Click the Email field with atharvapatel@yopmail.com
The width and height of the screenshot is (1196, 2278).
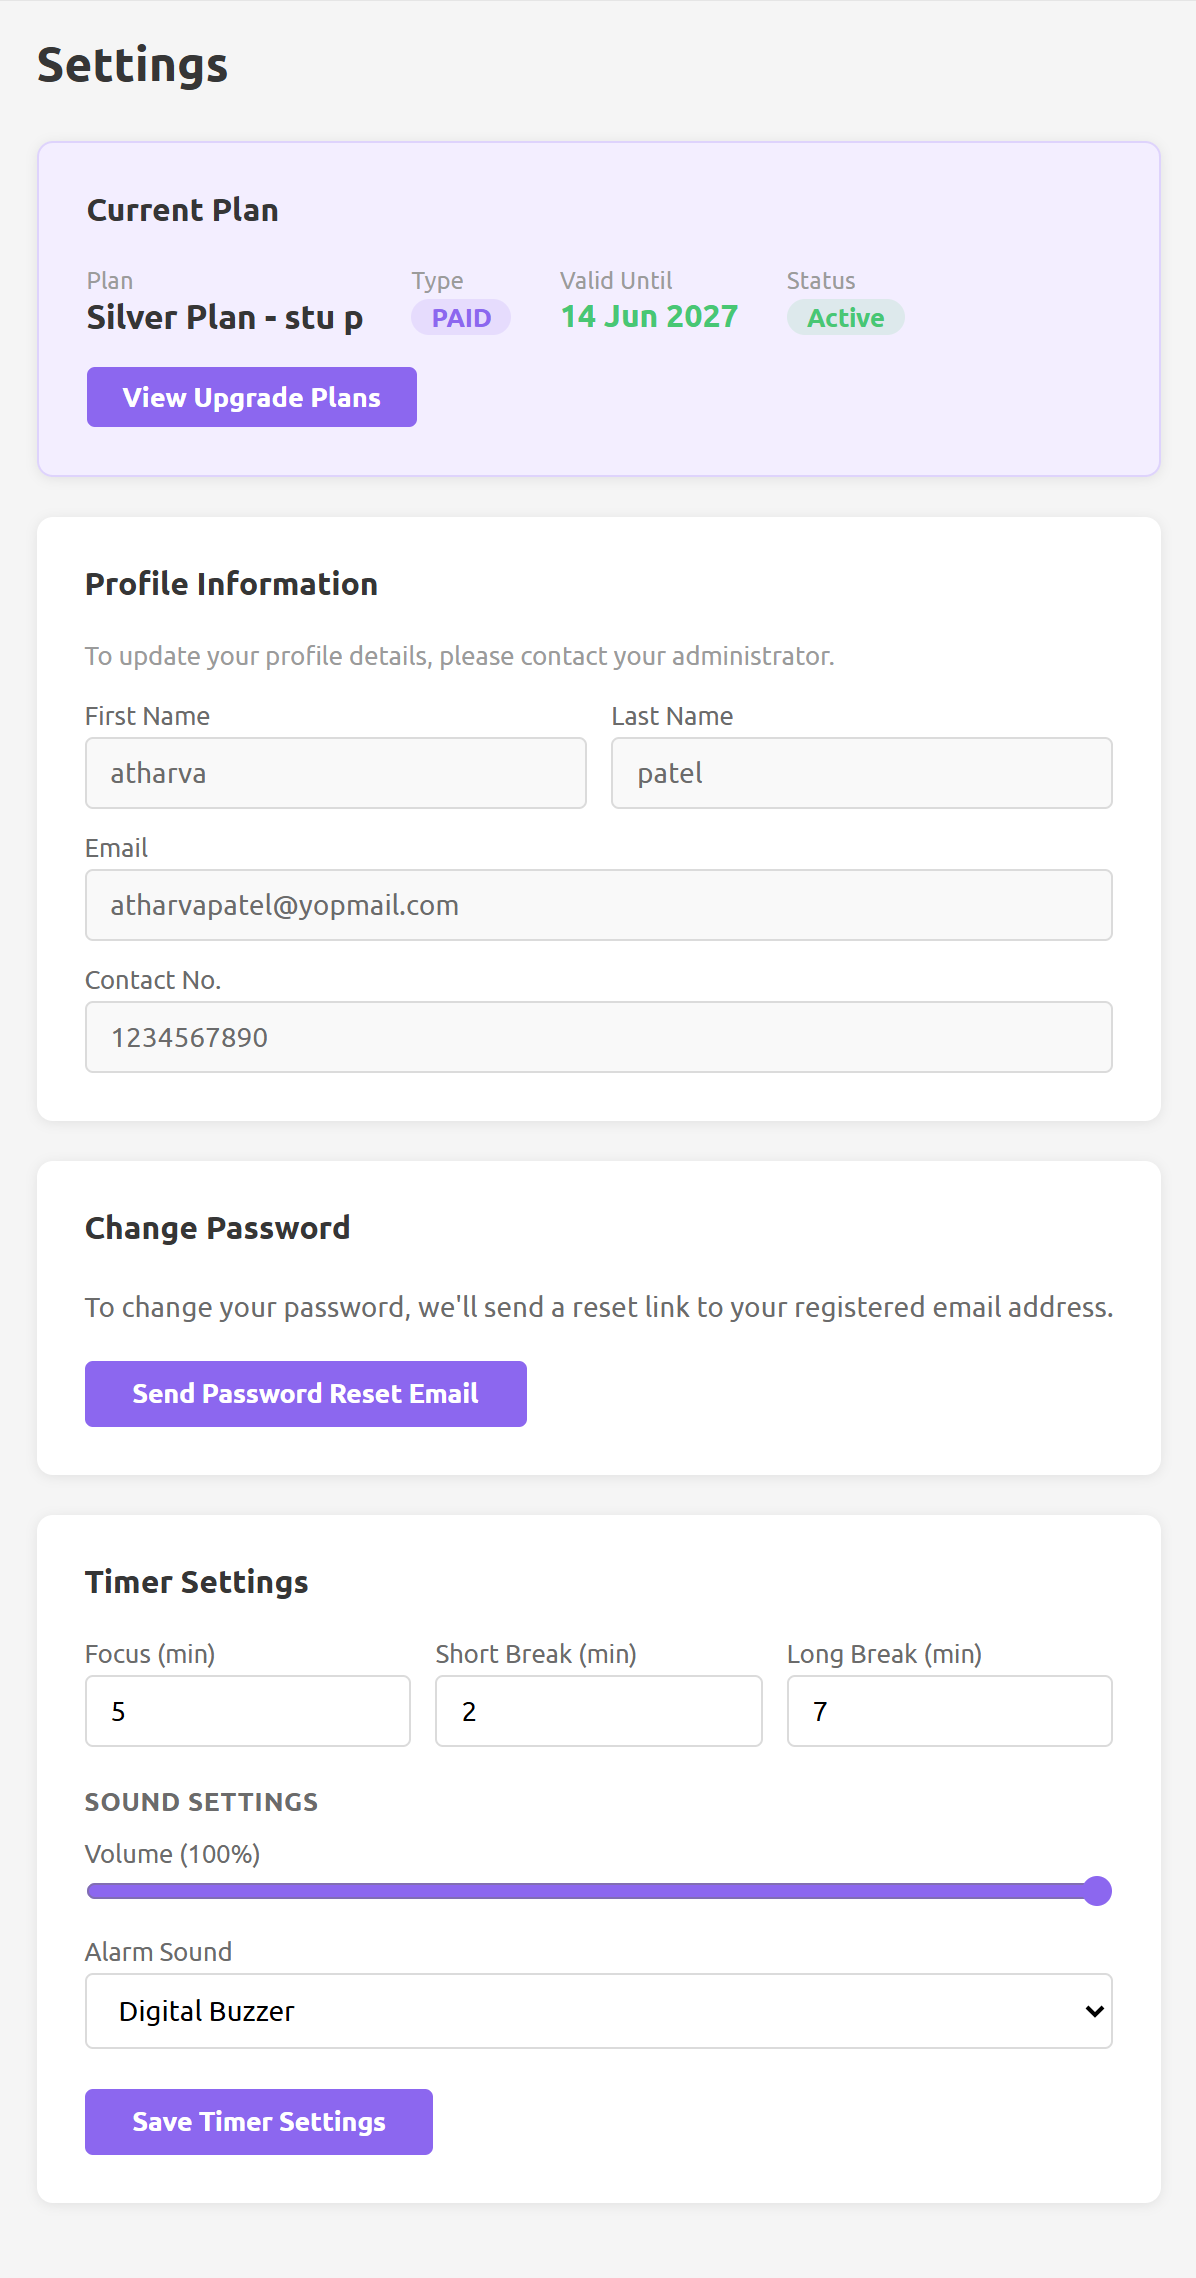[598, 905]
